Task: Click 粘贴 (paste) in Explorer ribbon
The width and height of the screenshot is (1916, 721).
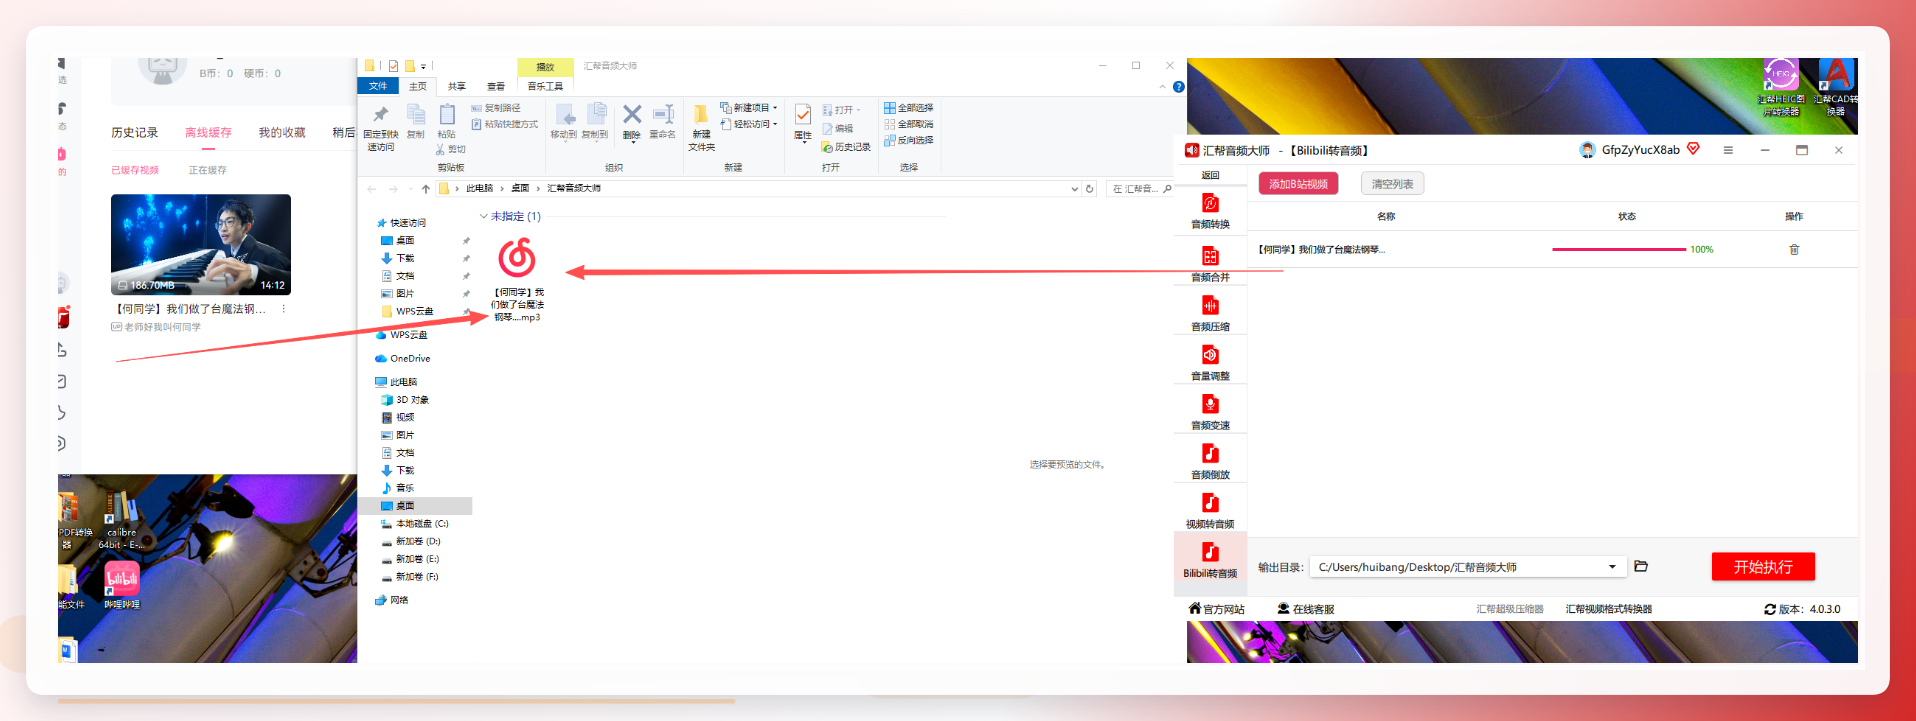Action: (447, 121)
